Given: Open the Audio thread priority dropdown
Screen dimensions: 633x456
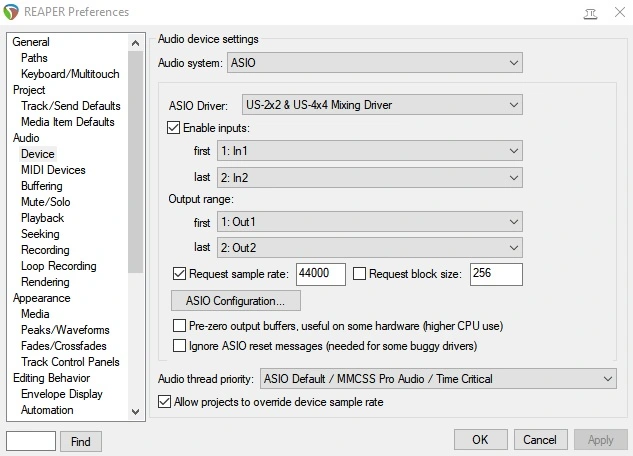Looking at the screenshot, I should click(x=437, y=379).
